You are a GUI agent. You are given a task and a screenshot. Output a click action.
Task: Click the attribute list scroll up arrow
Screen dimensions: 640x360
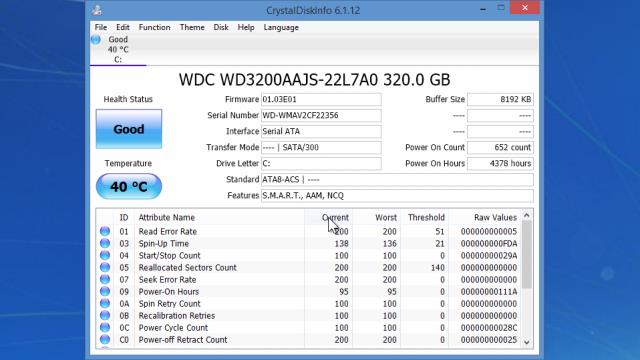pyautogui.click(x=527, y=216)
